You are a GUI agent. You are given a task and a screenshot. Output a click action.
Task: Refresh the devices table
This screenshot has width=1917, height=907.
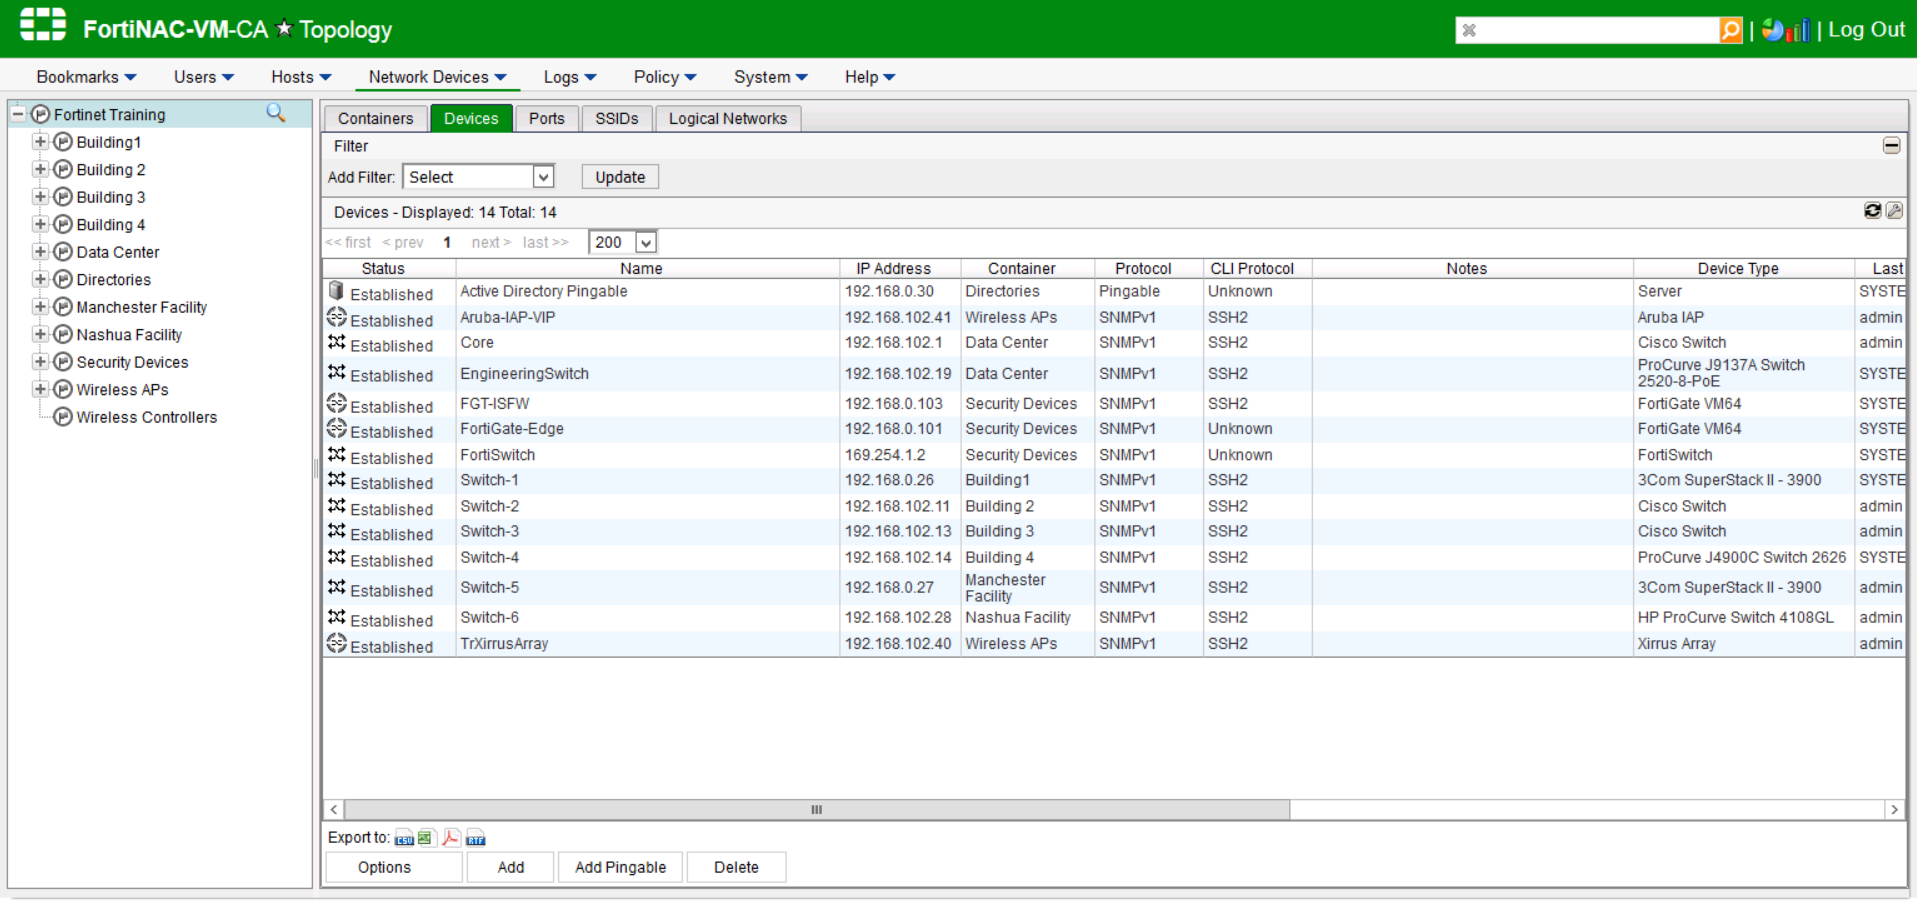1872,211
